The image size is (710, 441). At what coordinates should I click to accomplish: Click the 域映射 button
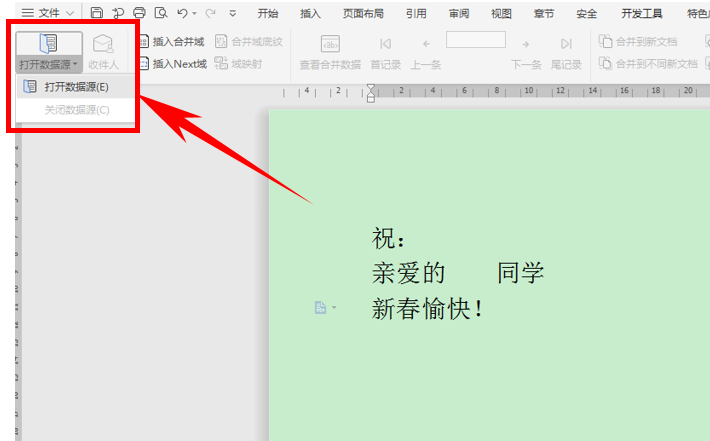[x=238, y=64]
